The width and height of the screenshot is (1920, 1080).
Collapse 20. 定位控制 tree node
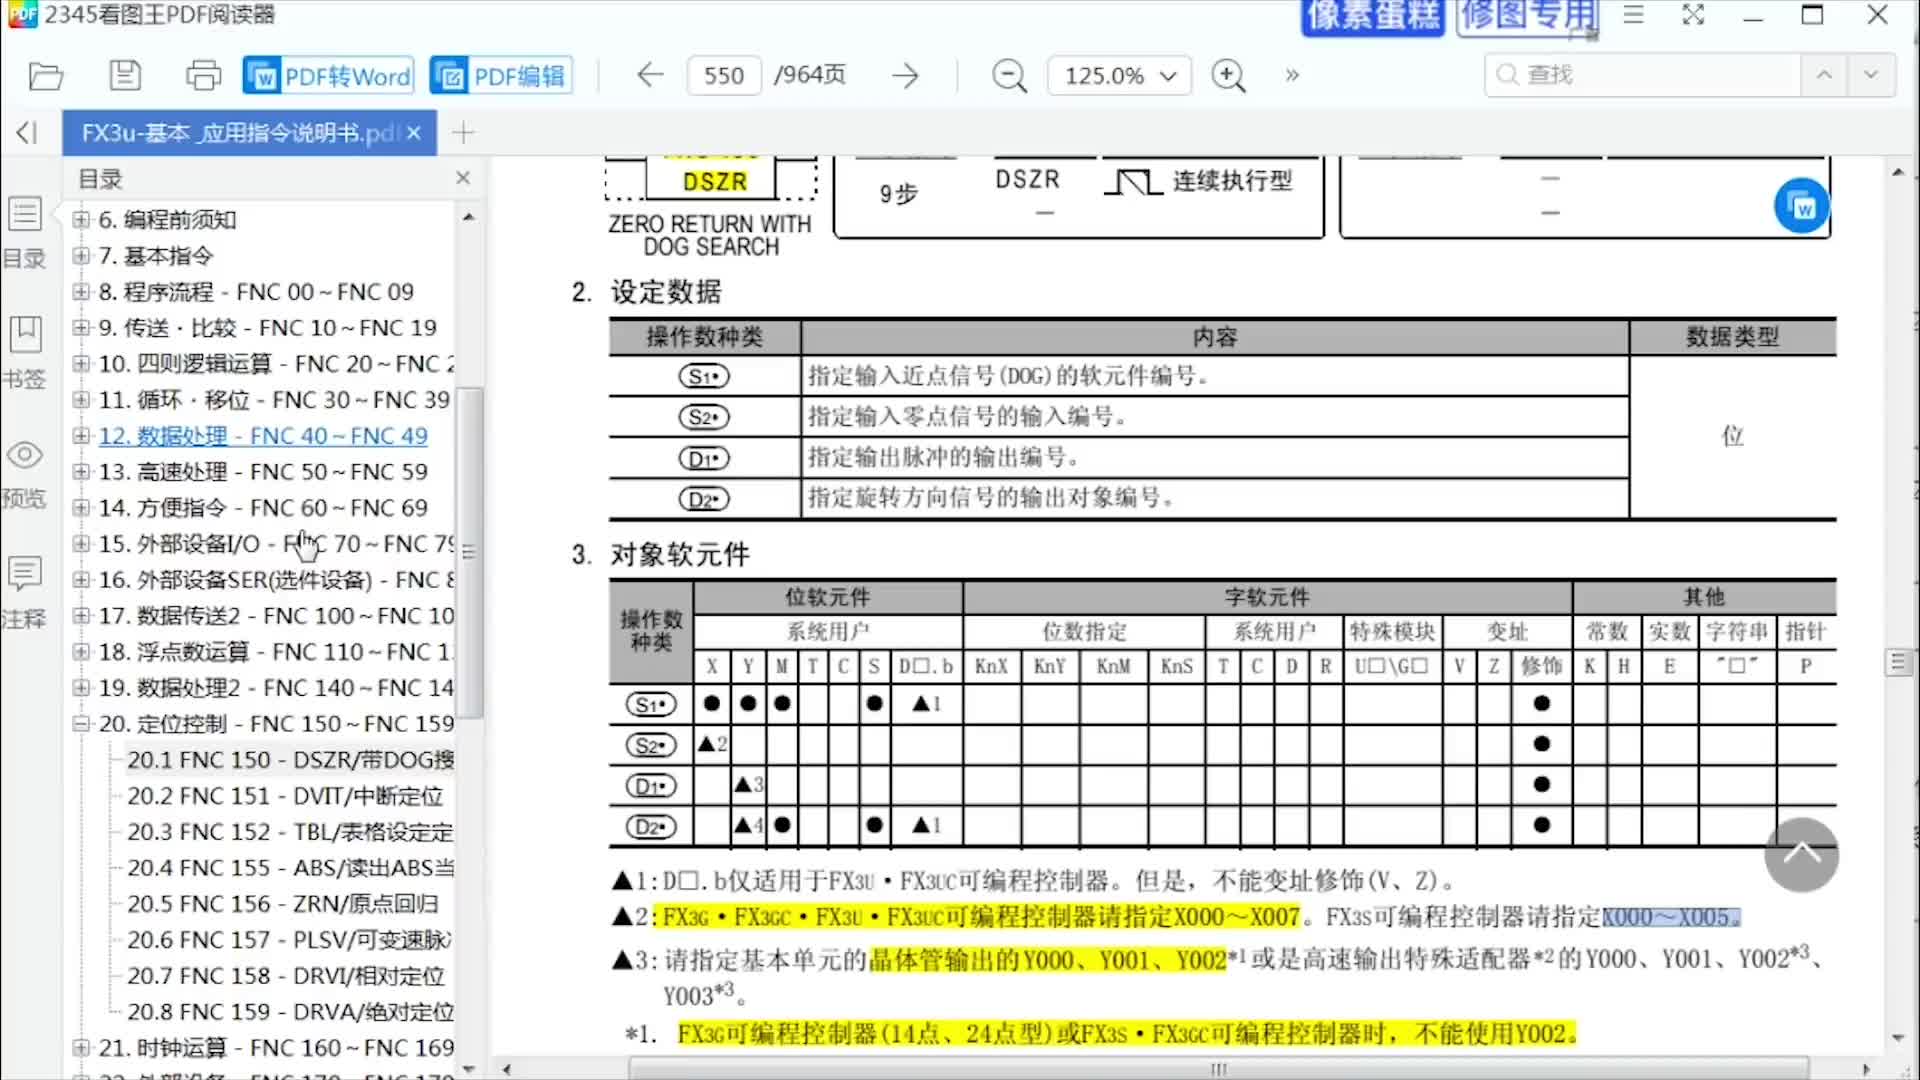tap(82, 724)
